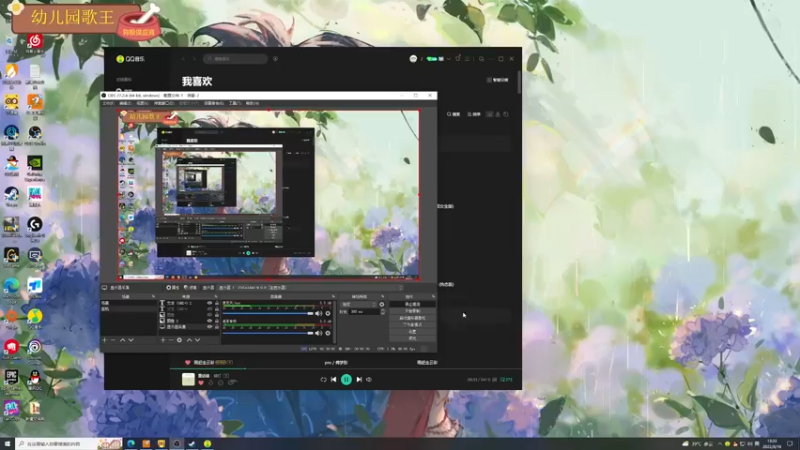Image resolution: width=800 pixels, height=450 pixels.
Task: Open the OBS 视图 menu
Action: click(x=142, y=103)
